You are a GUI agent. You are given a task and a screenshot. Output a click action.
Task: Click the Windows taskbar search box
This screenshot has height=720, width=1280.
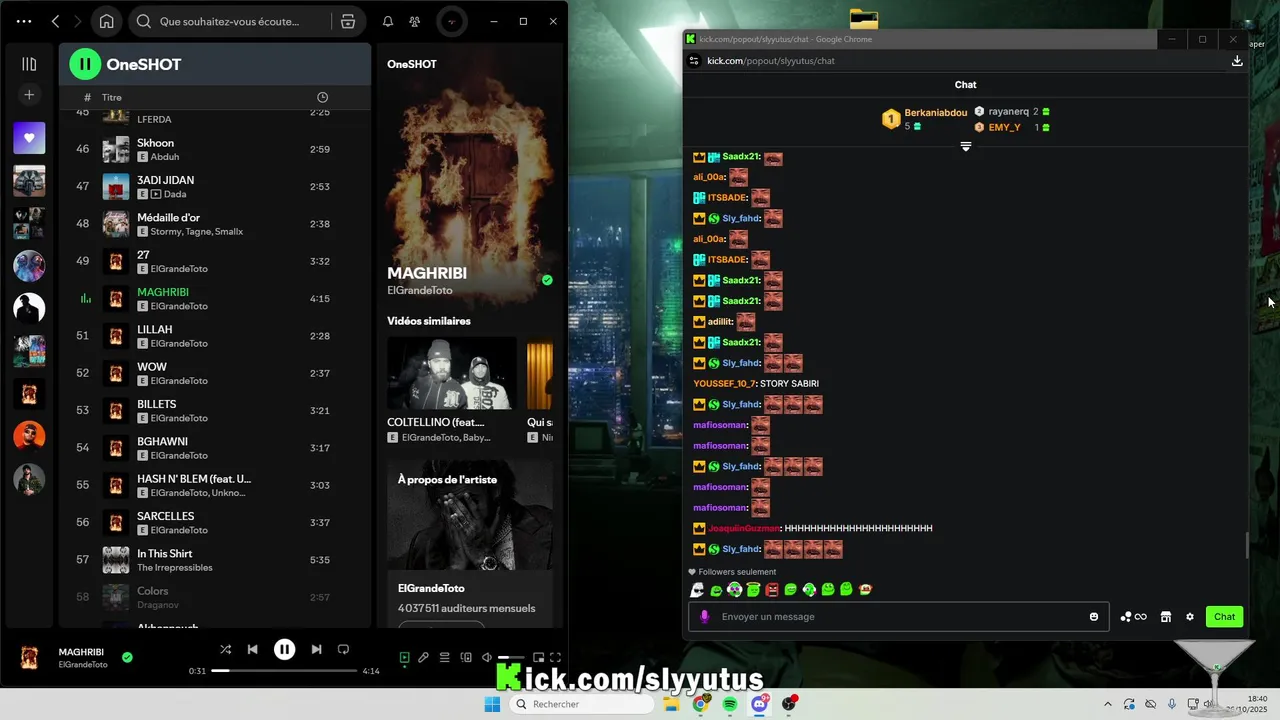584,704
